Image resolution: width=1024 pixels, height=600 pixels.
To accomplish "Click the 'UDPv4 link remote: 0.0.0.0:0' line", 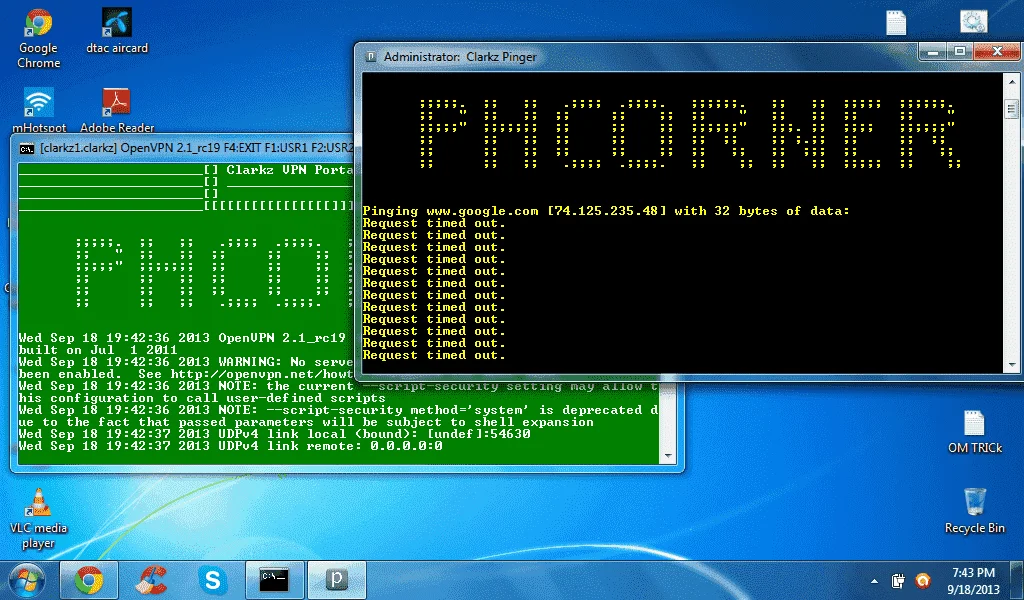I will point(231,446).
